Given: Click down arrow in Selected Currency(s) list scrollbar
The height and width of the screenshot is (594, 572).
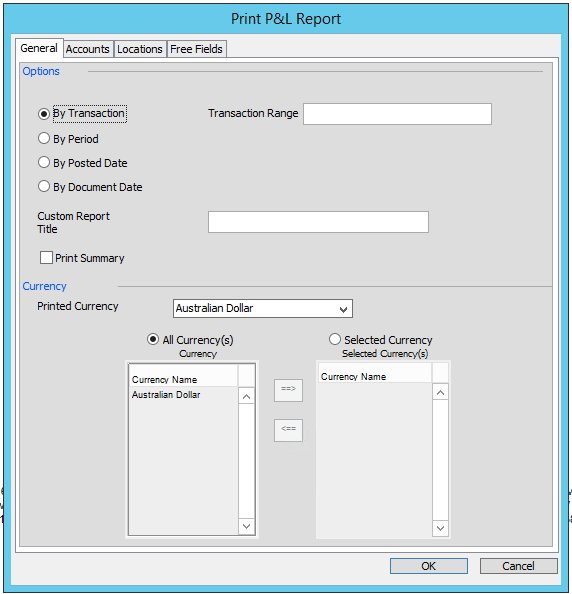Looking at the screenshot, I should click(440, 528).
